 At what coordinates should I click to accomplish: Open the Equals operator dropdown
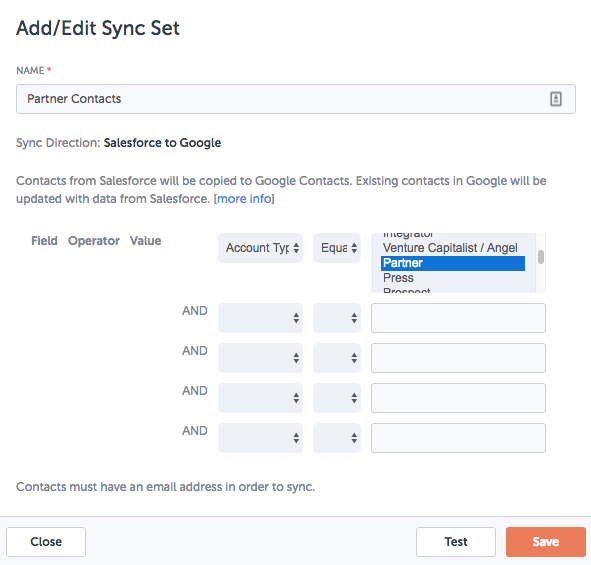337,248
